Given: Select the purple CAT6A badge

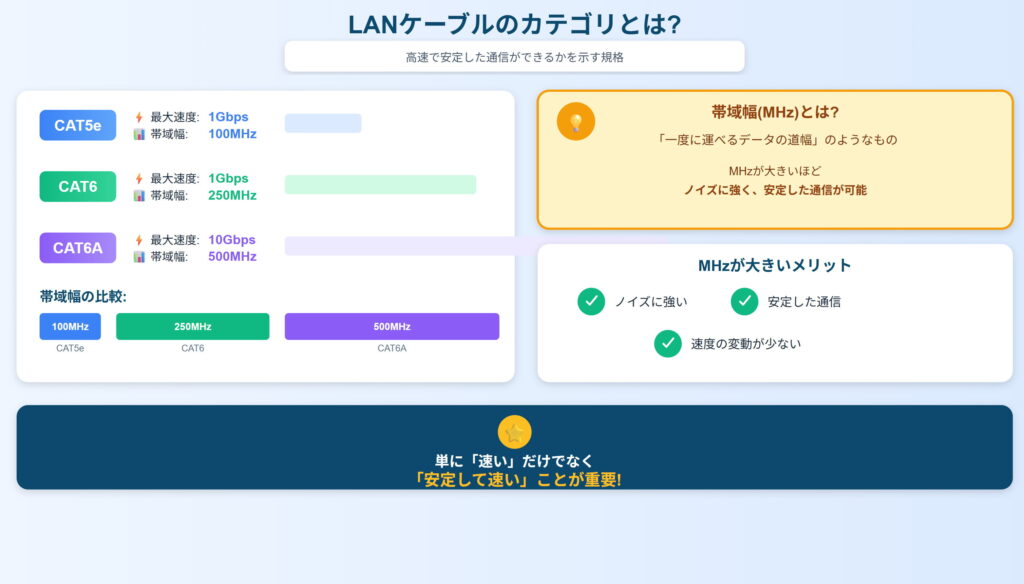Looking at the screenshot, I should click(78, 248).
